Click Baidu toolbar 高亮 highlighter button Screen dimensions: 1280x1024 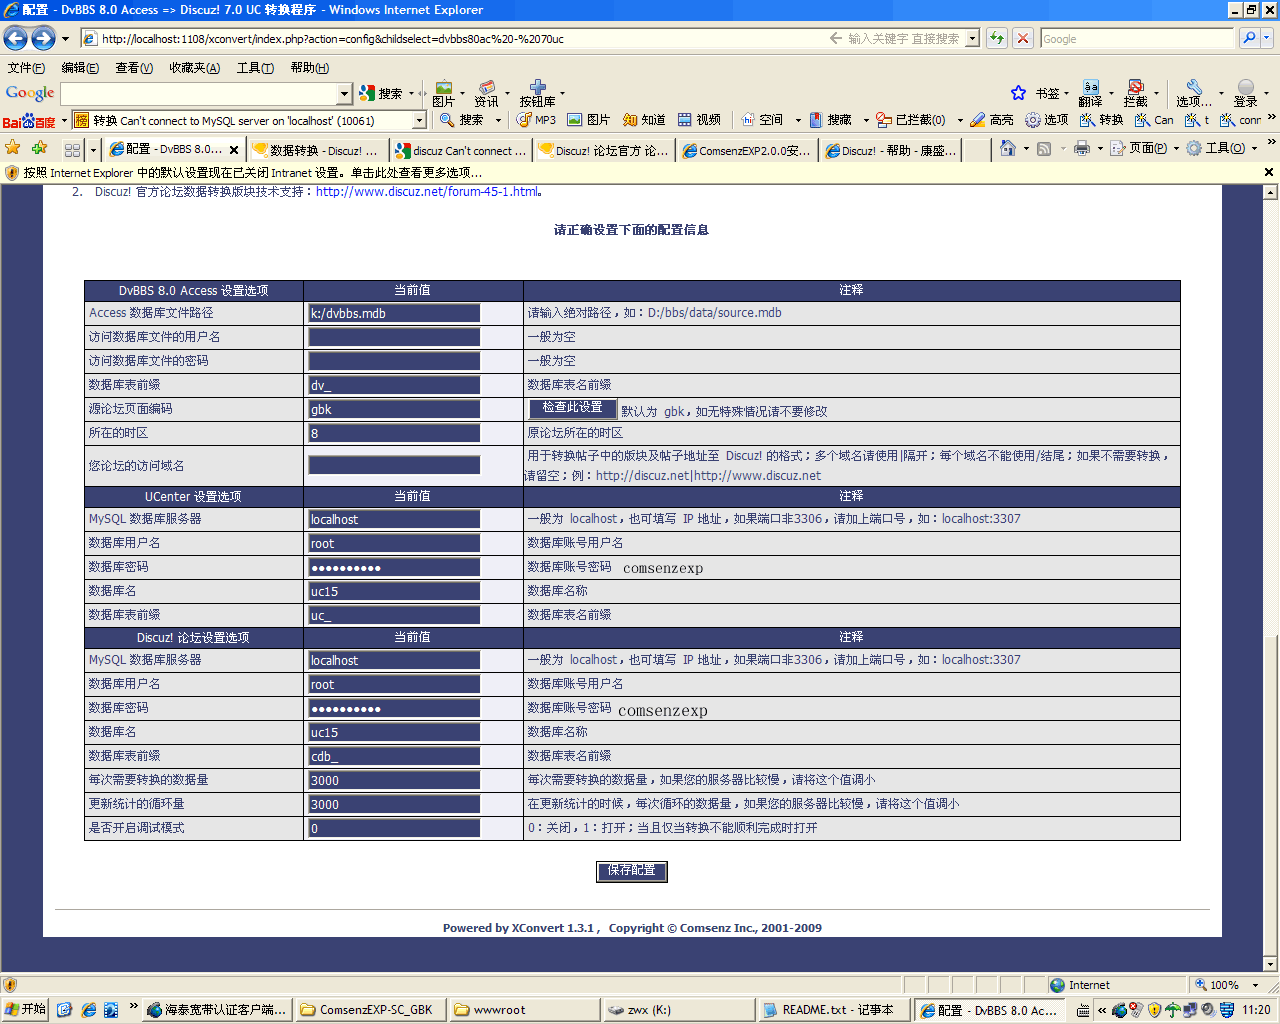pos(992,120)
